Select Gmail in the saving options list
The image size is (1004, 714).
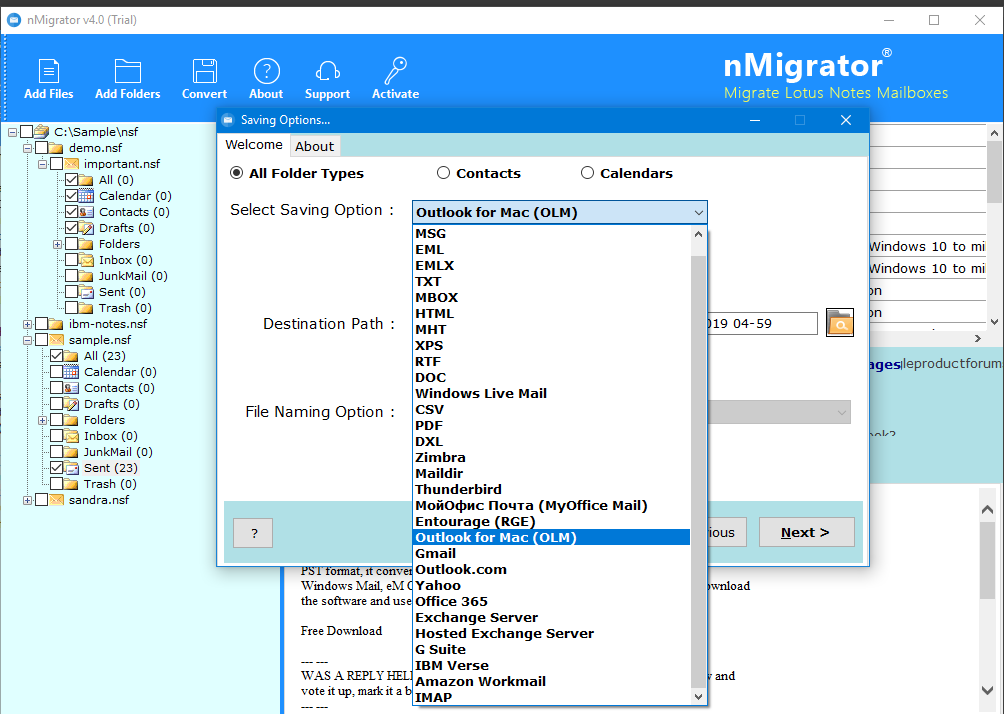click(x=552, y=553)
